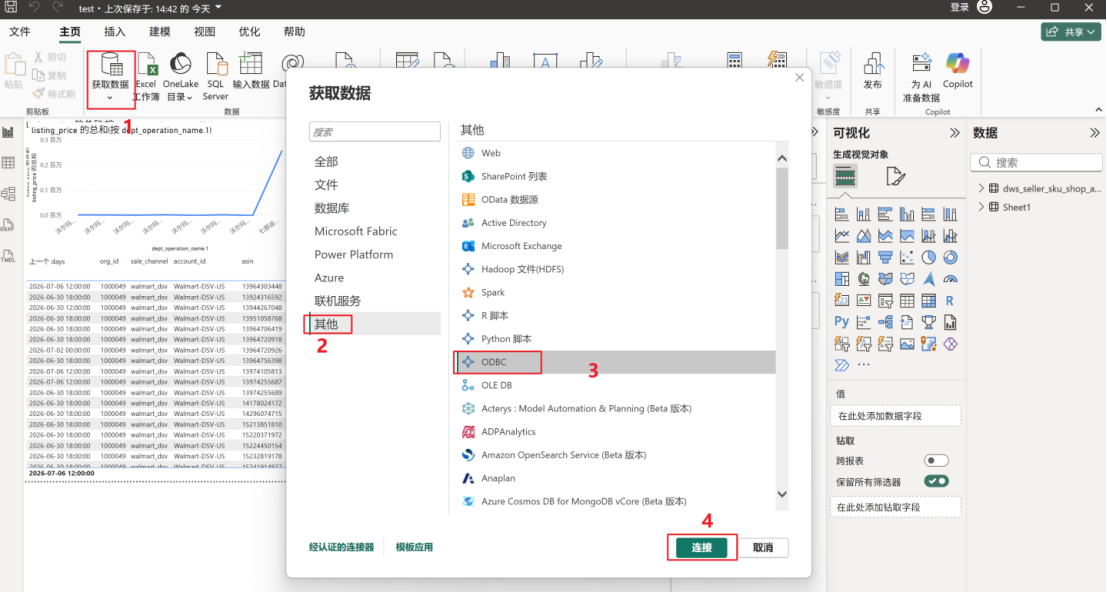1107x593 pixels.
Task: Expand the Sheet1 table
Action: 981,207
